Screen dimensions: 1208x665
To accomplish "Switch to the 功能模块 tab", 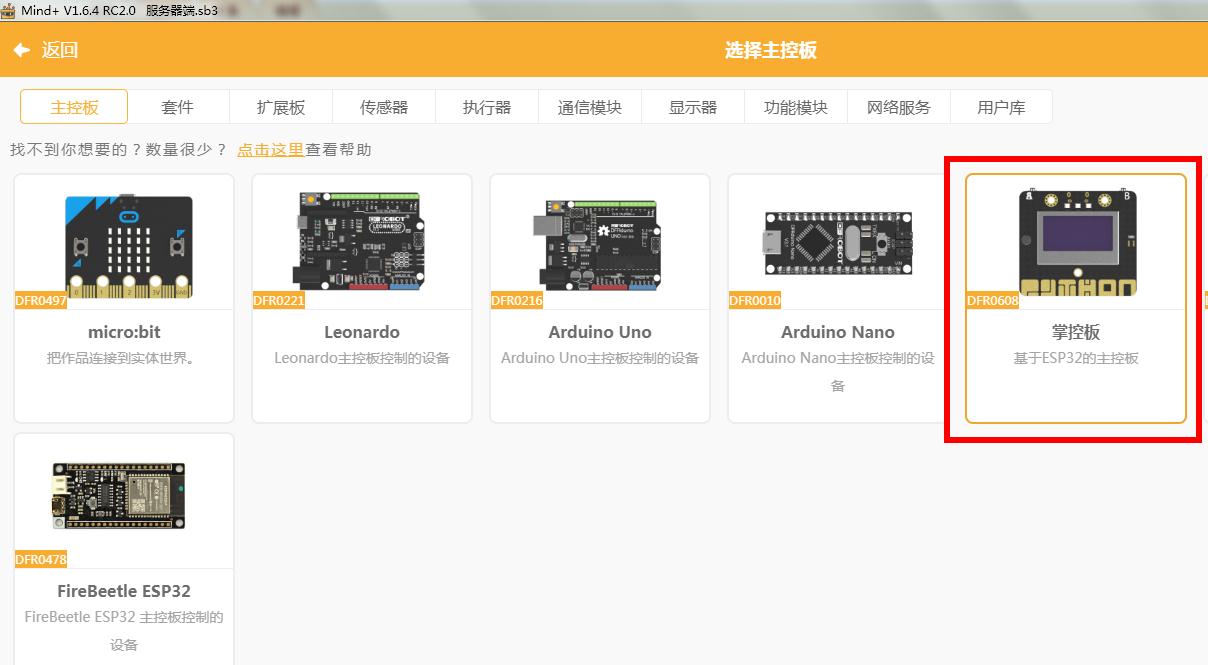I will point(796,107).
